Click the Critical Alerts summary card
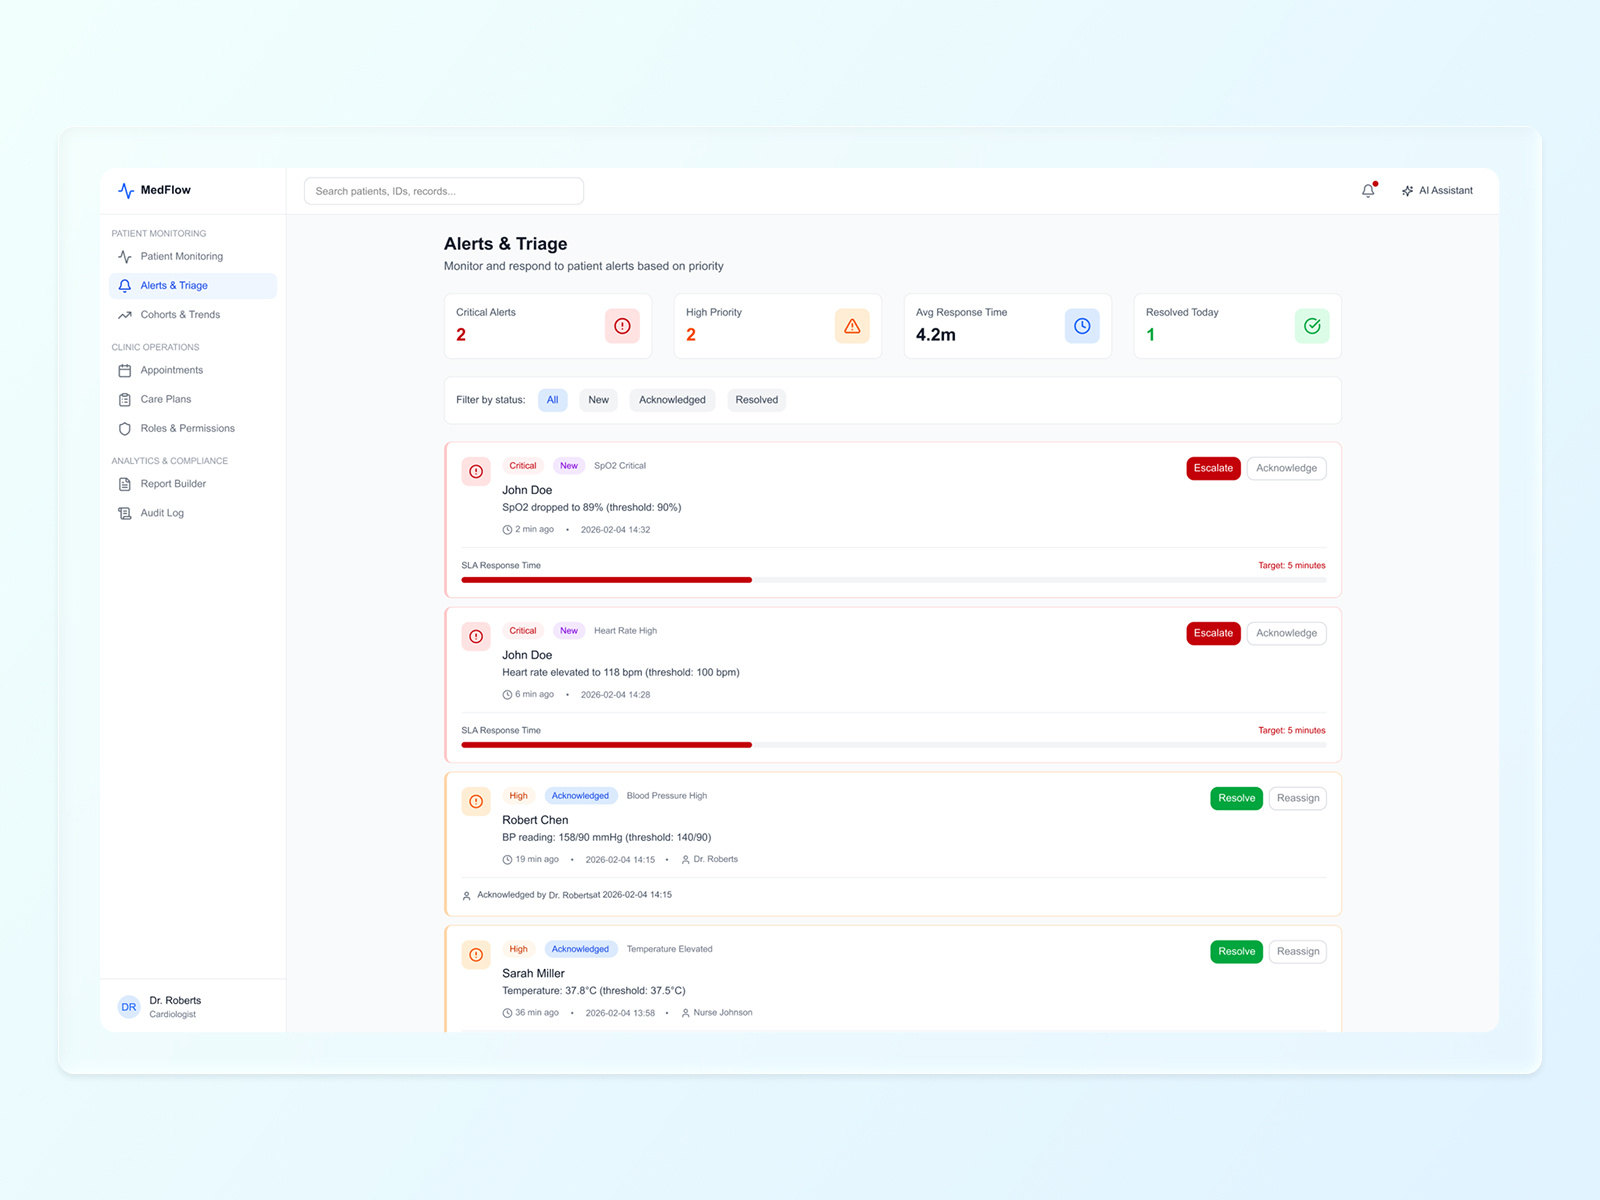This screenshot has width=1600, height=1200. coord(548,326)
